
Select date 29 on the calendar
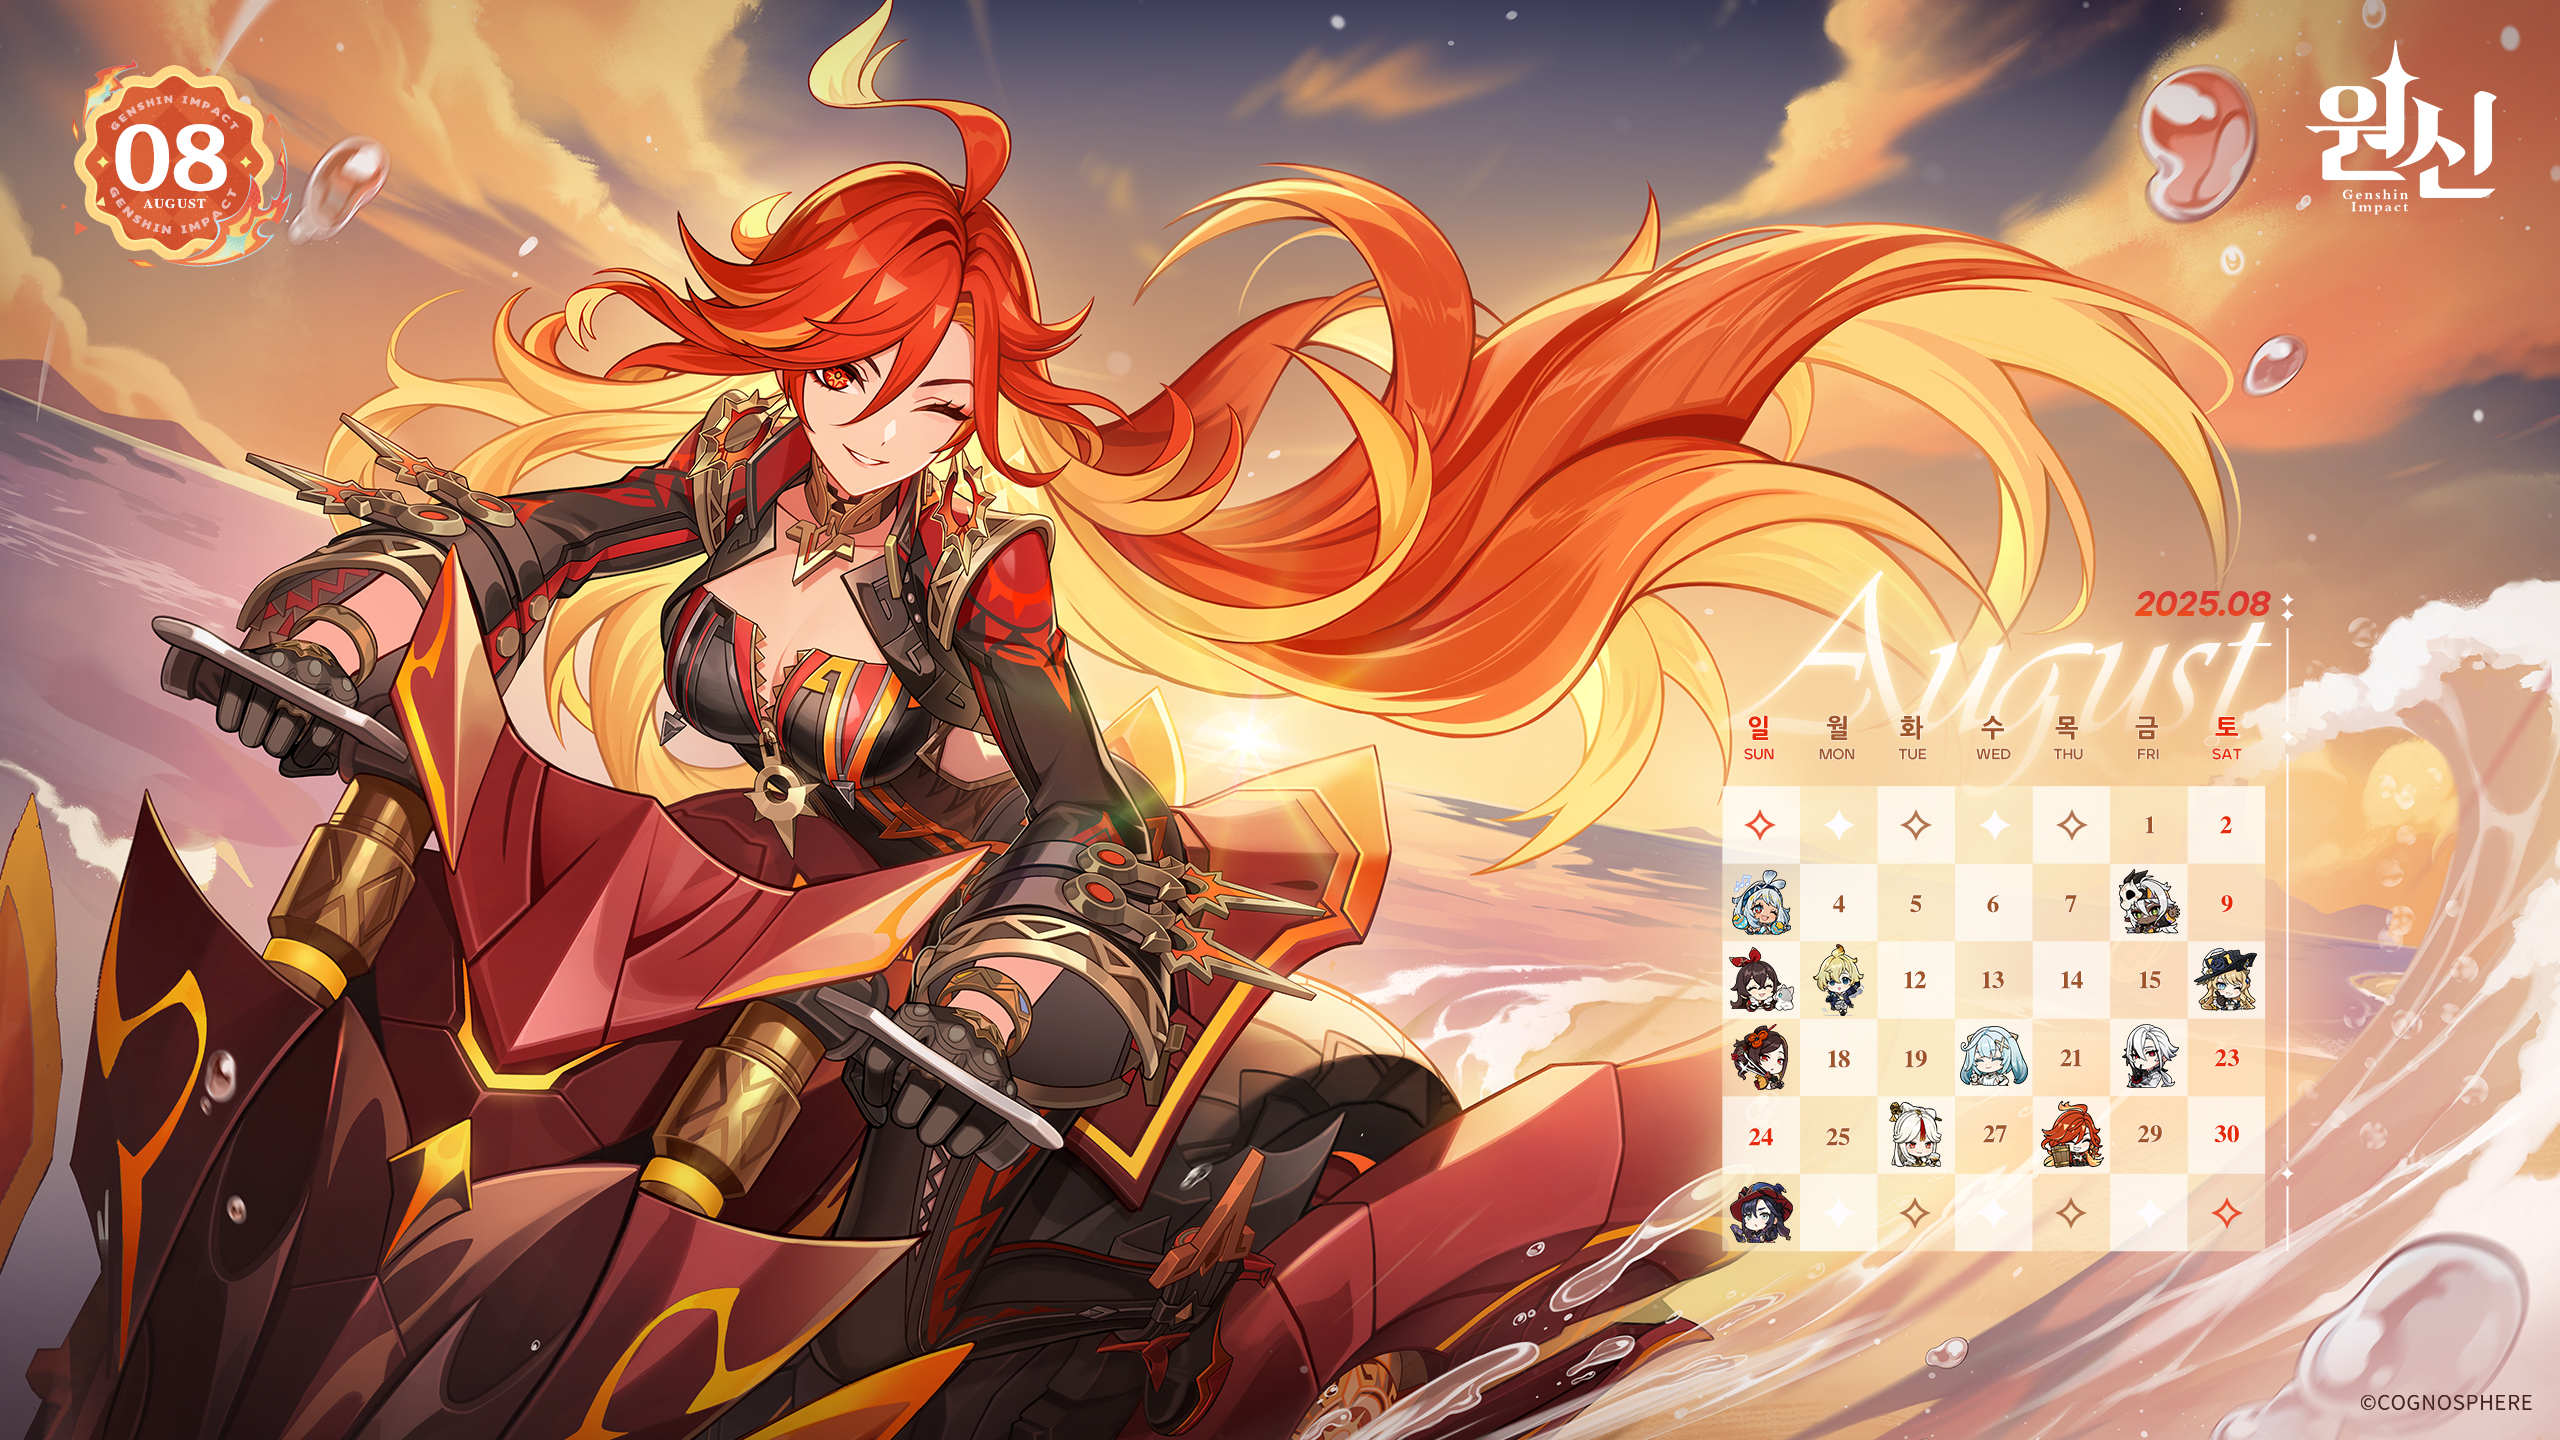coord(2149,1134)
